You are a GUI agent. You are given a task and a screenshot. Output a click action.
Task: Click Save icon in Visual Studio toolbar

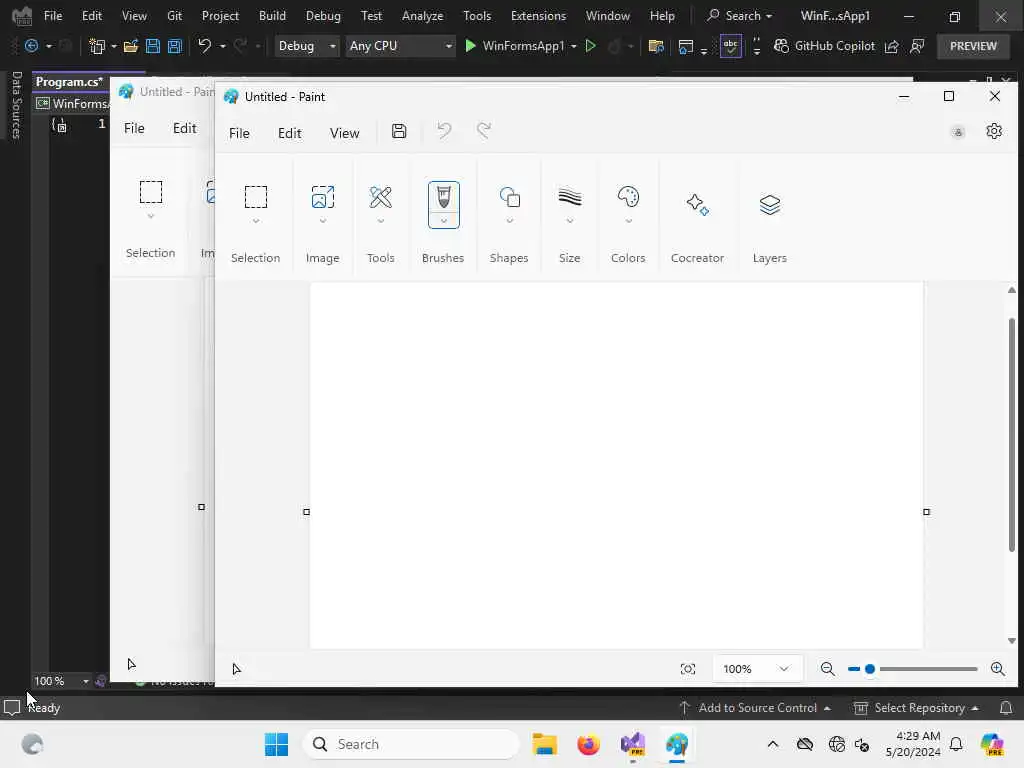153,46
